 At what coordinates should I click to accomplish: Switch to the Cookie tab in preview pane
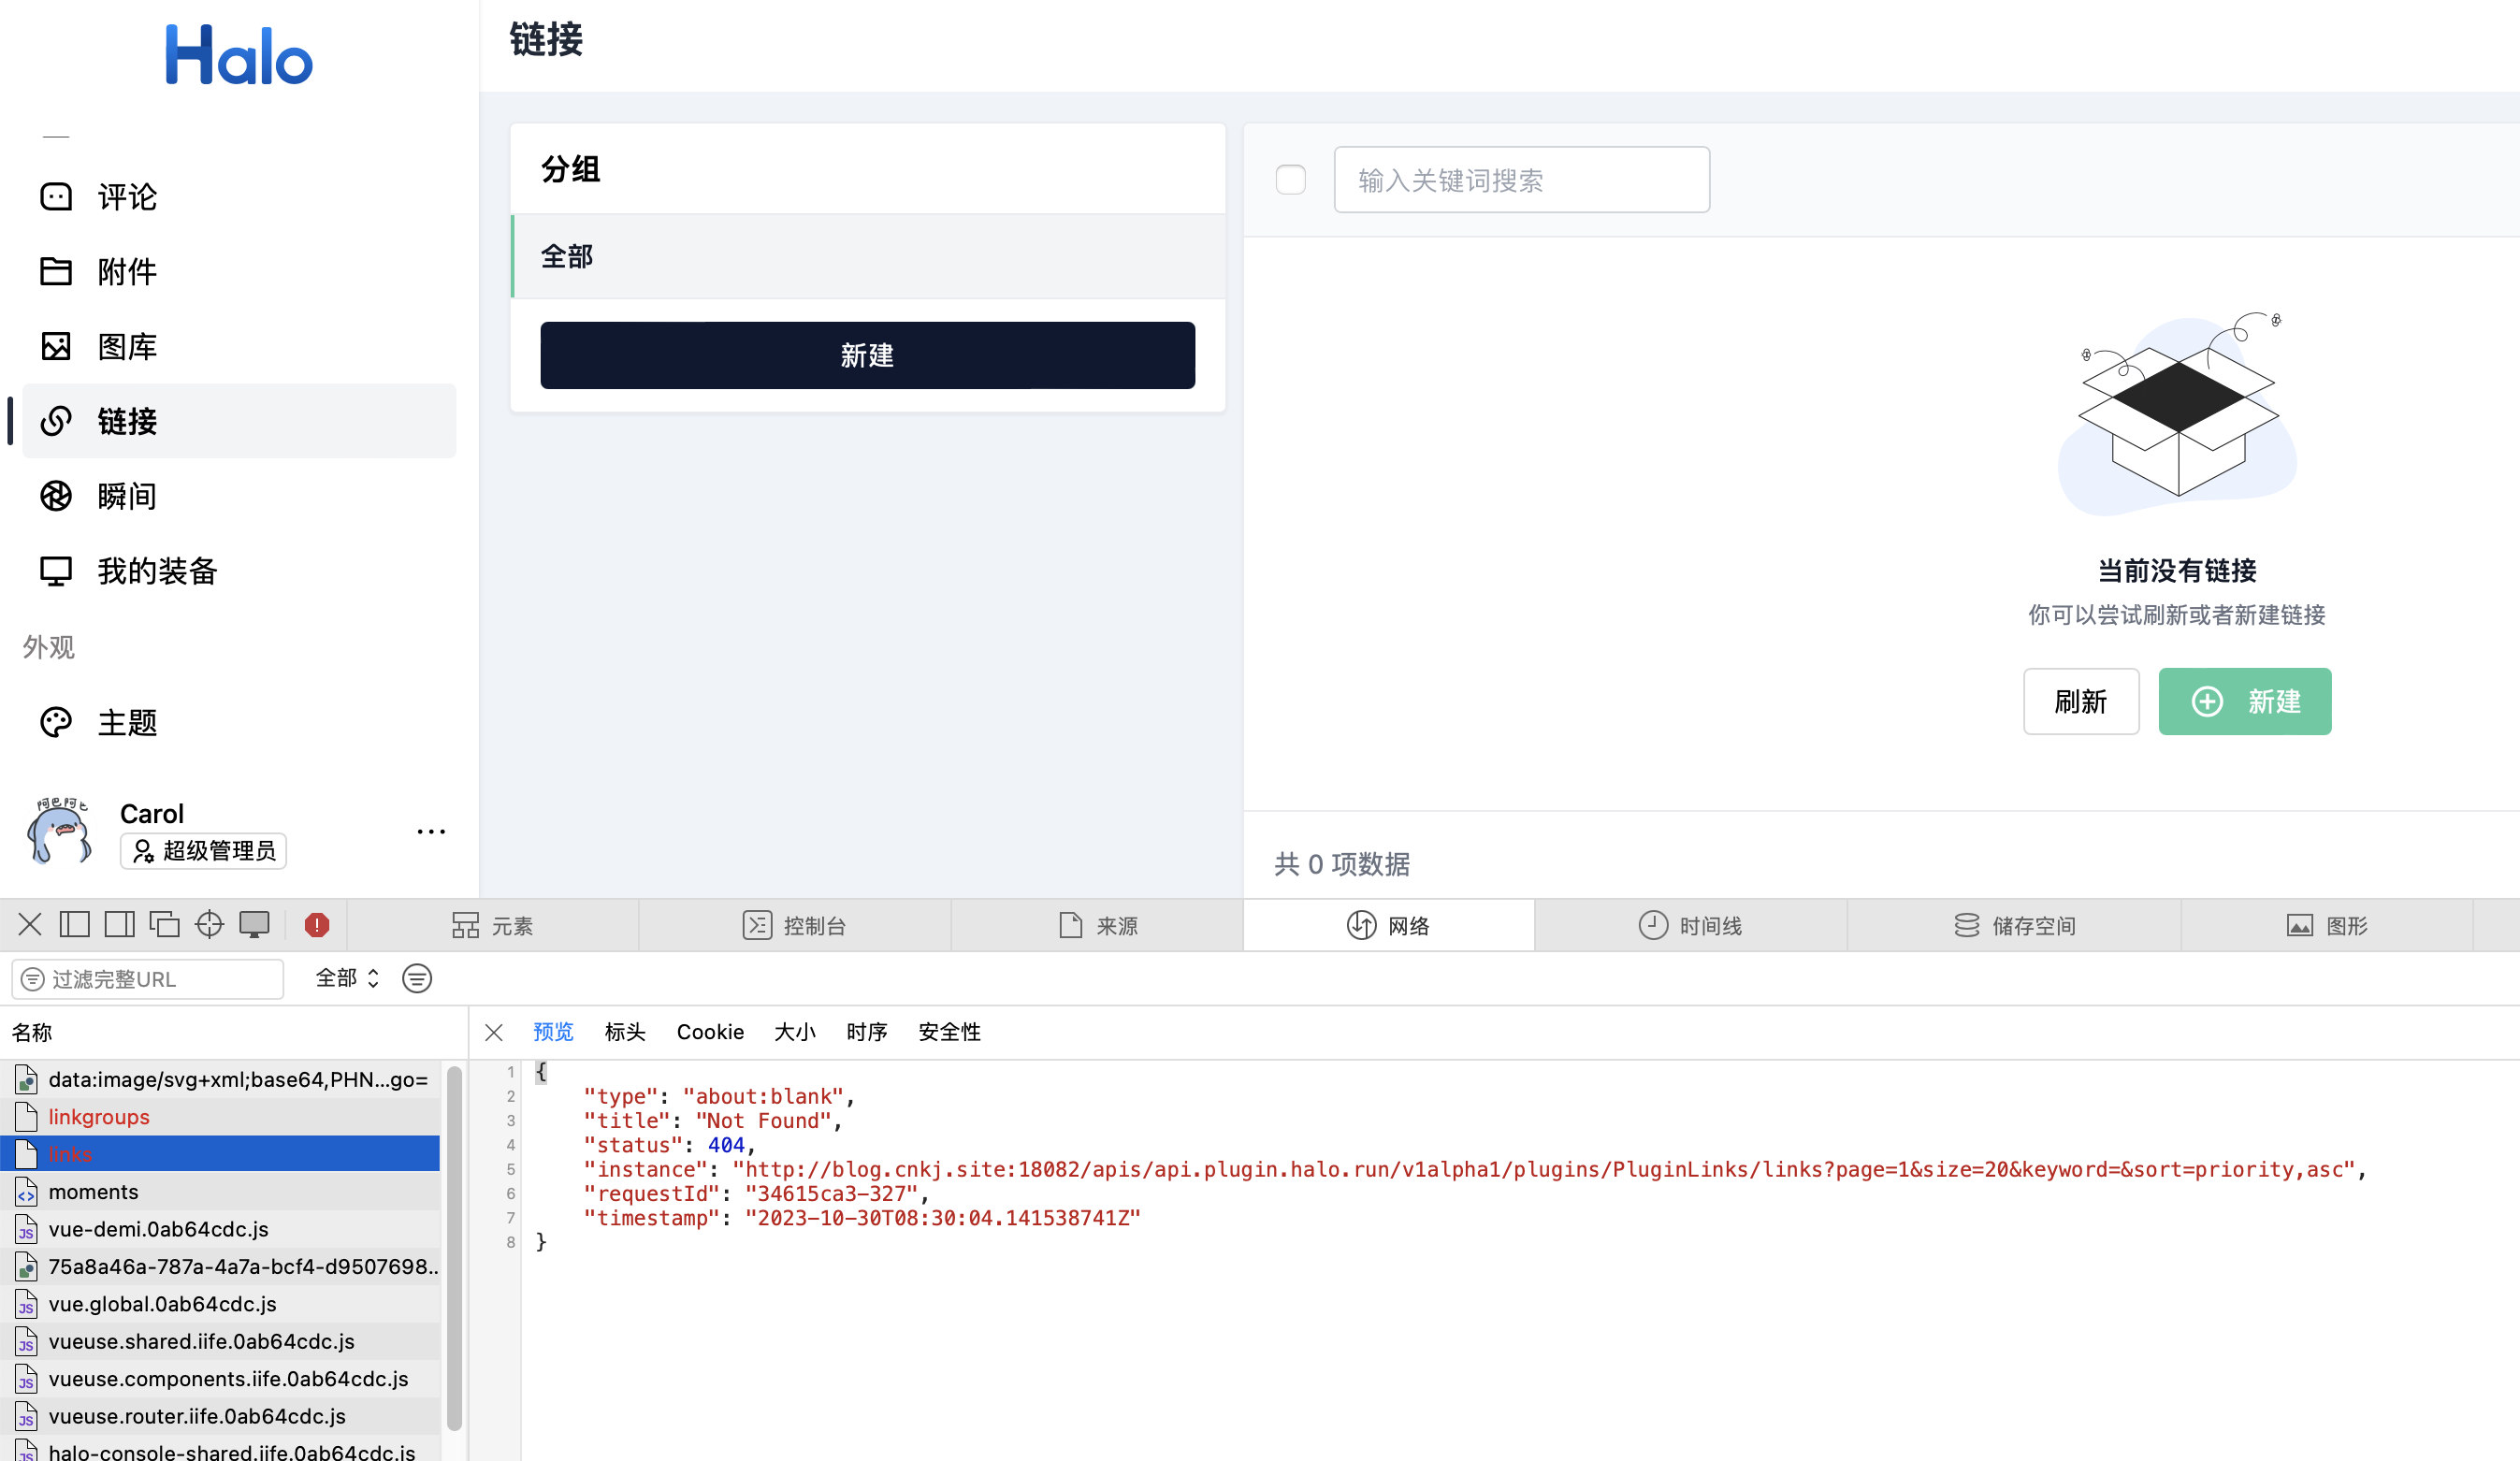[x=710, y=1031]
